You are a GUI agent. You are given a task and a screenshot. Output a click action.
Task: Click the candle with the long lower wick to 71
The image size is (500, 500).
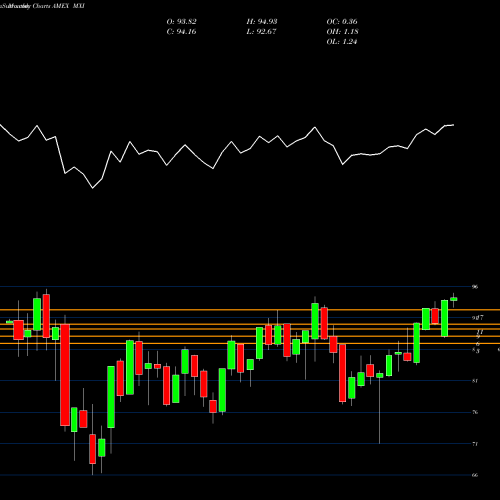click(x=380, y=375)
